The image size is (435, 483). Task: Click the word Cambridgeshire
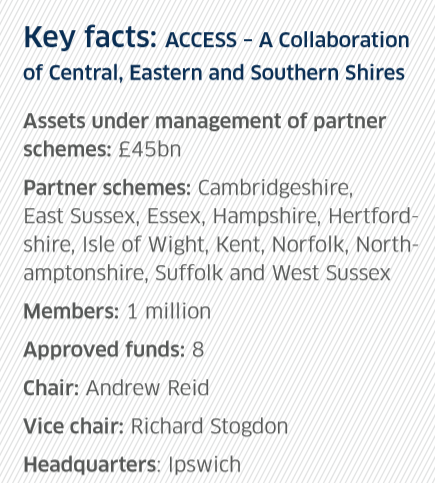pos(275,188)
